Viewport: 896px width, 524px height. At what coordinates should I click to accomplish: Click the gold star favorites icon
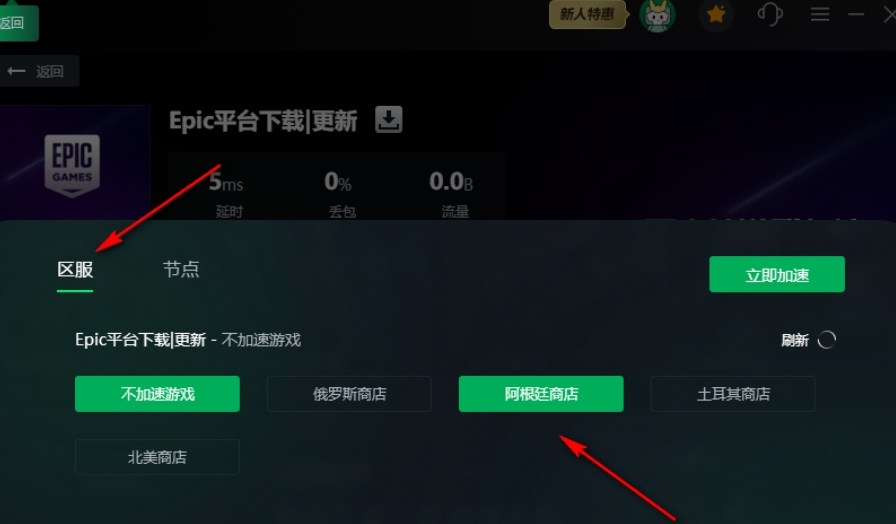click(716, 14)
